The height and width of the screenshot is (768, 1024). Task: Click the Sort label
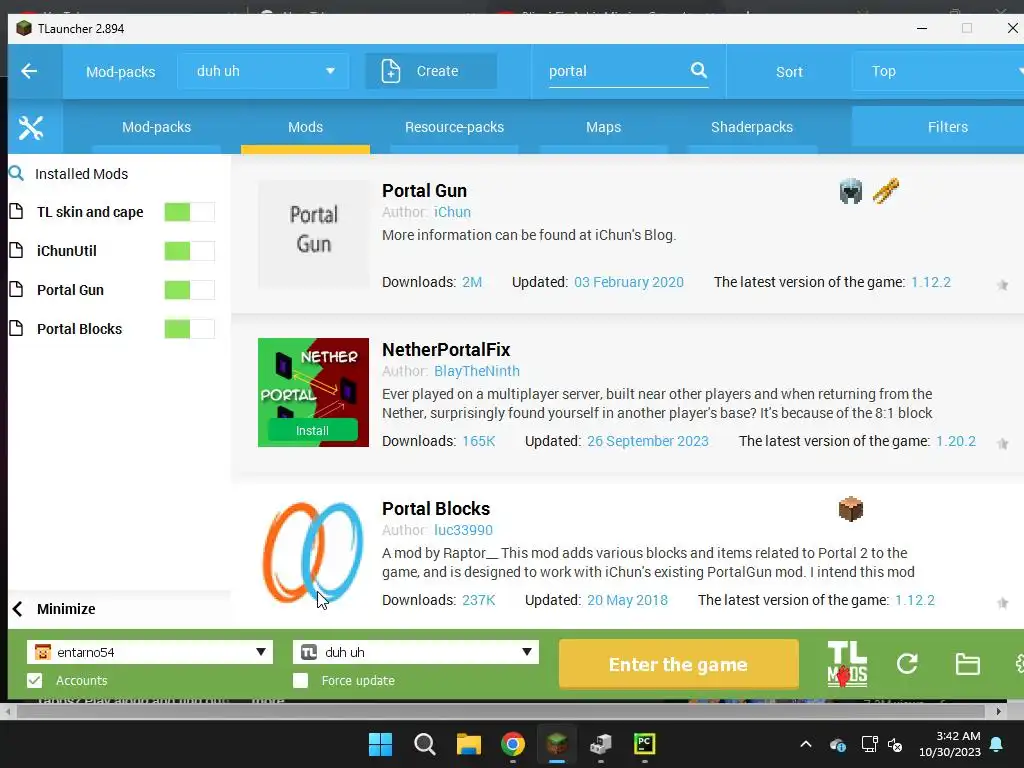[x=789, y=72]
